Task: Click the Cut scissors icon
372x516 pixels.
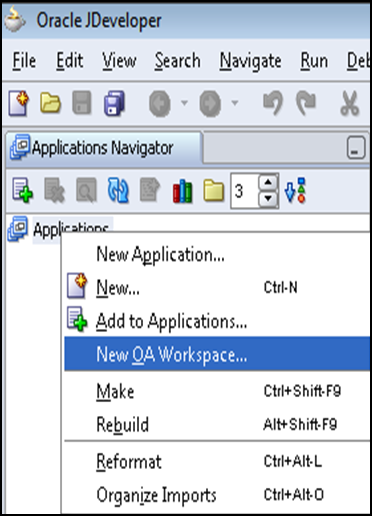Action: [x=350, y=104]
